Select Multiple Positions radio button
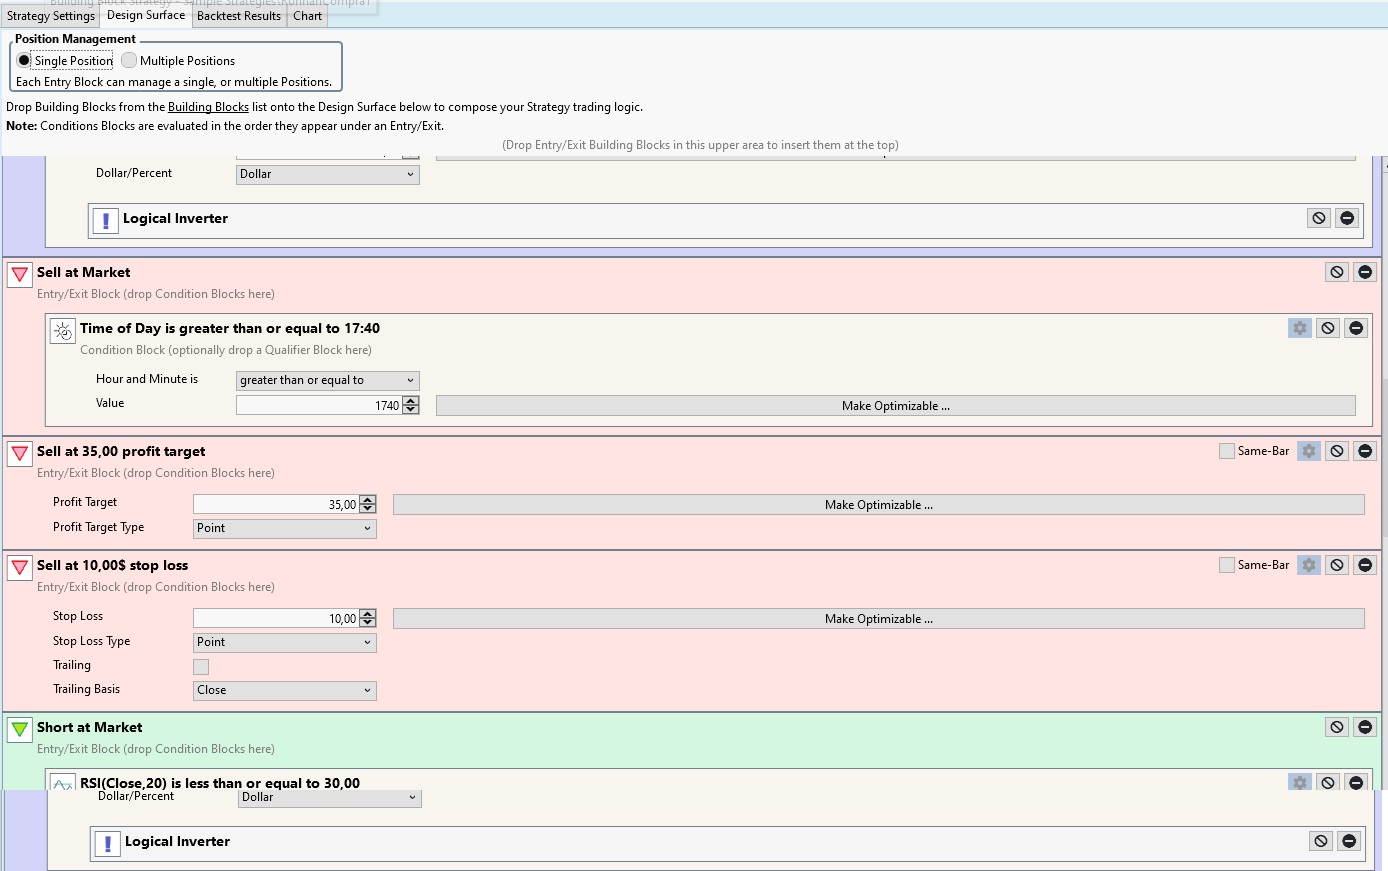The width and height of the screenshot is (1388, 871). point(130,61)
